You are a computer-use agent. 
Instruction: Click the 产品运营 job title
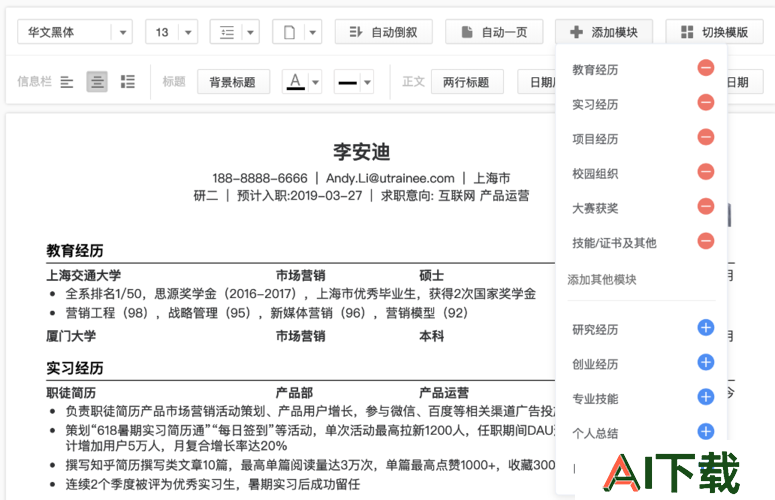click(x=444, y=393)
